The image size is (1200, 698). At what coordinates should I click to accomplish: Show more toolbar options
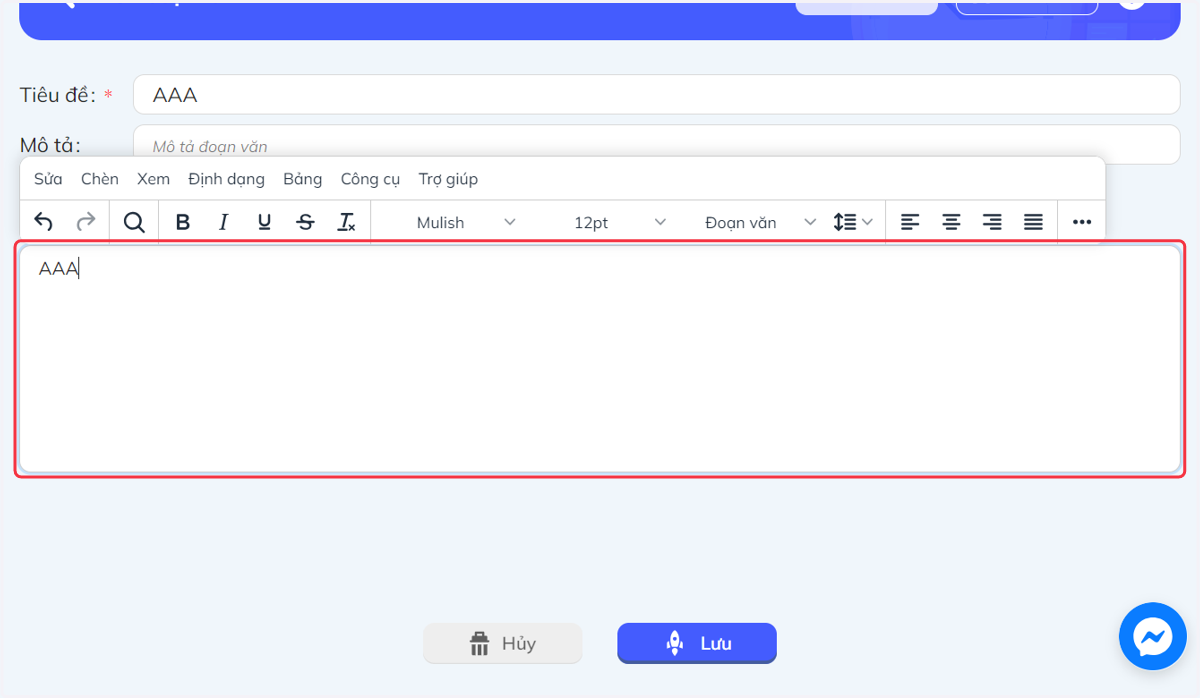pyautogui.click(x=1082, y=222)
